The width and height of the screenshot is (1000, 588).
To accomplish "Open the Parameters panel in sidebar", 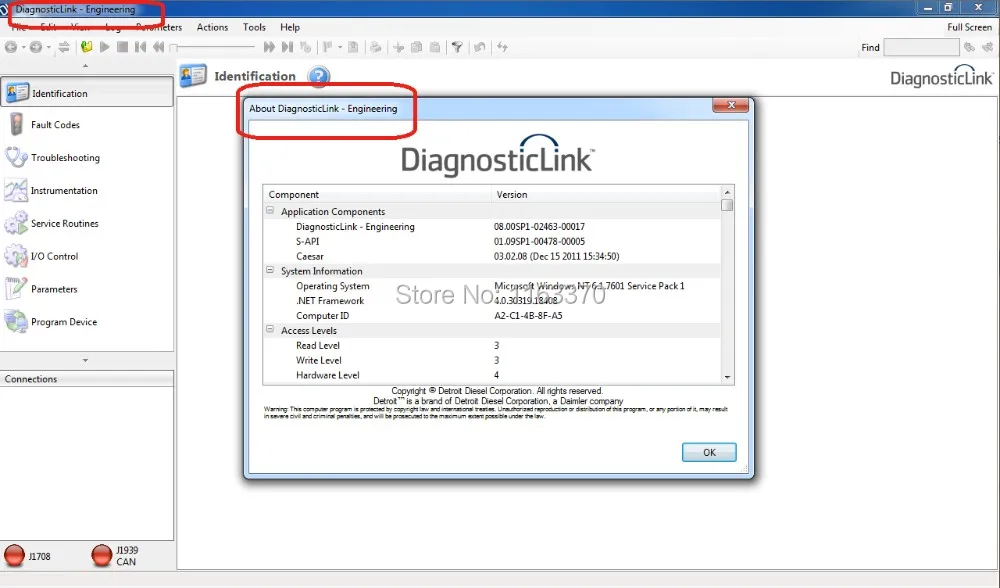I will click(87, 289).
